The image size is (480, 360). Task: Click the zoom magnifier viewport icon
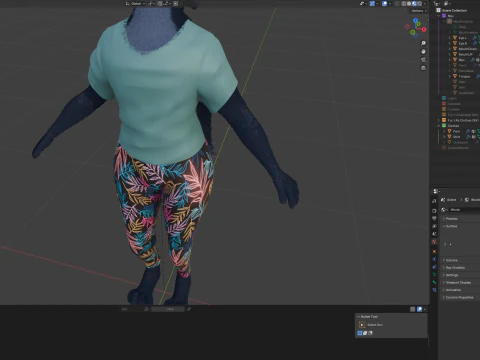423,43
